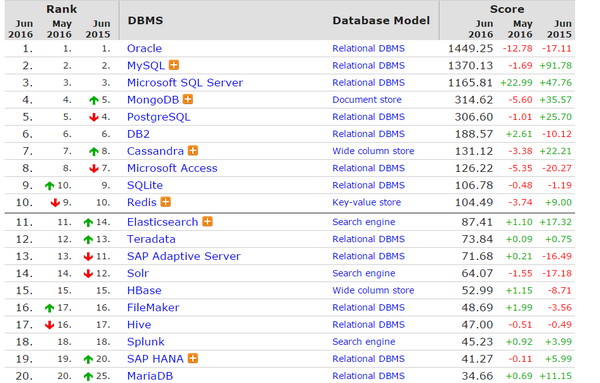The width and height of the screenshot is (600, 383).
Task: Select Oracle's score value 1449.25
Action: (470, 49)
